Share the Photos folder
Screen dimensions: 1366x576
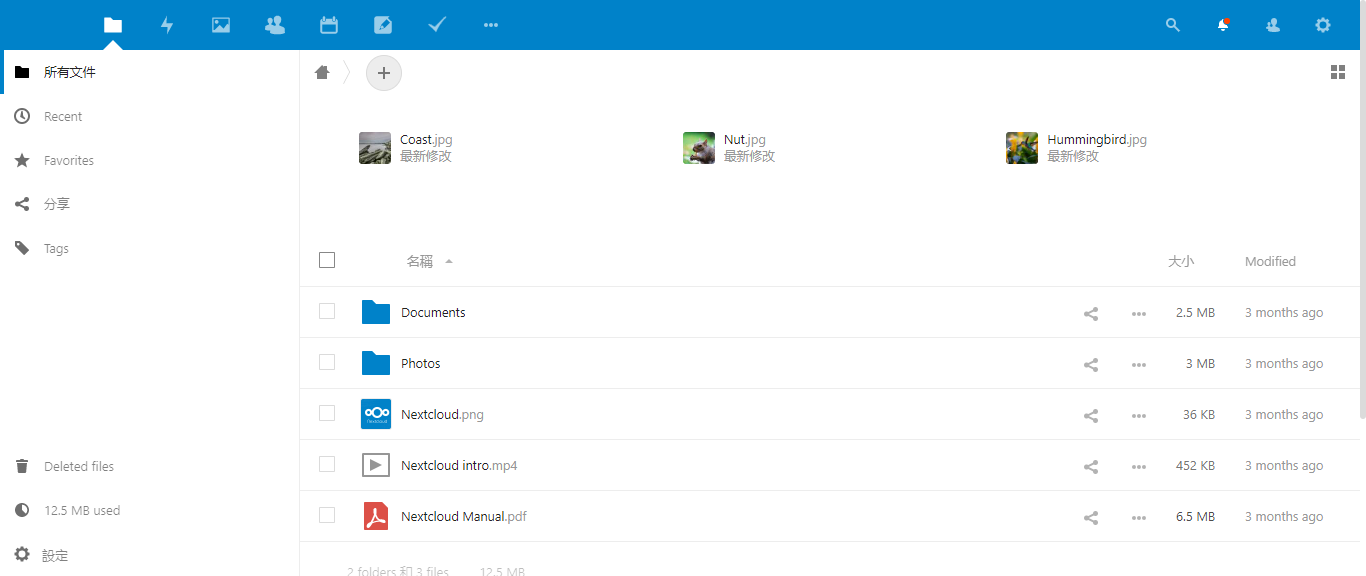pyautogui.click(x=1091, y=364)
